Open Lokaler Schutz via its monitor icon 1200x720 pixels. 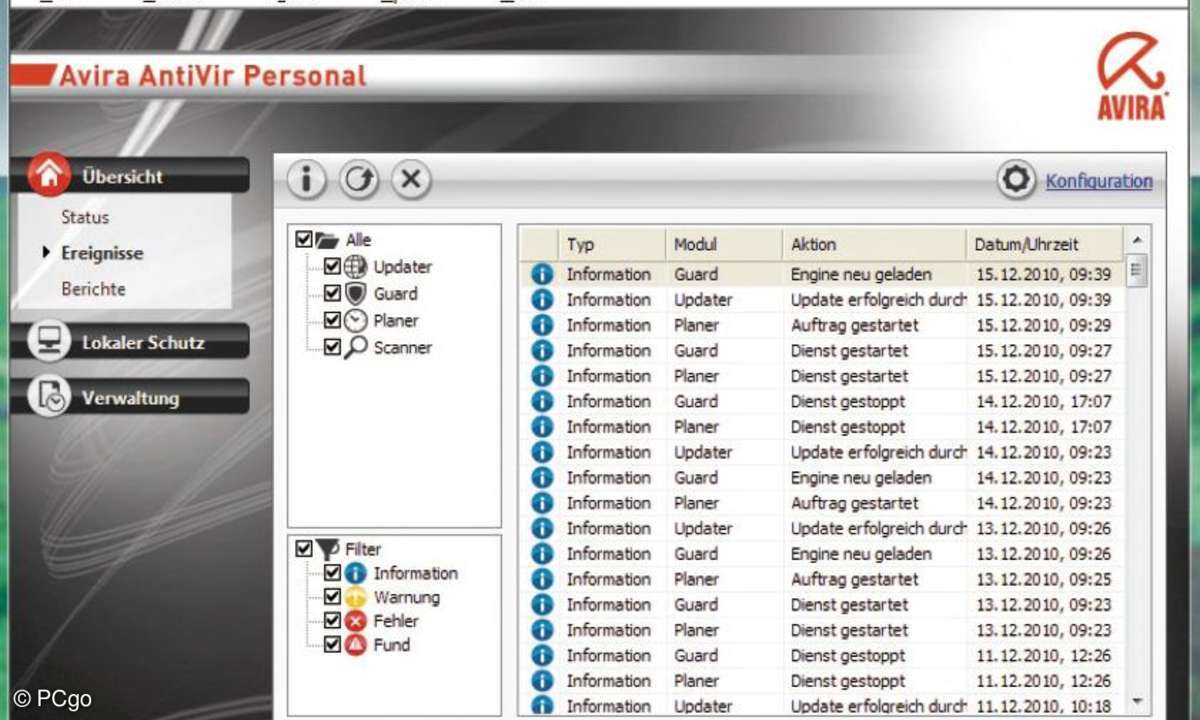49,342
